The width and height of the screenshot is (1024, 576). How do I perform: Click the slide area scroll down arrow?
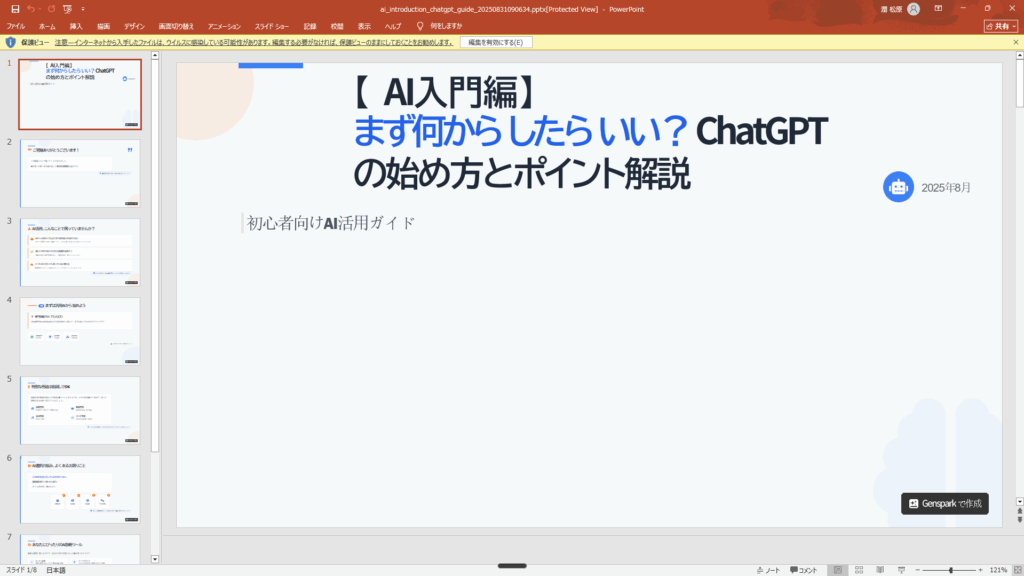point(1019,502)
